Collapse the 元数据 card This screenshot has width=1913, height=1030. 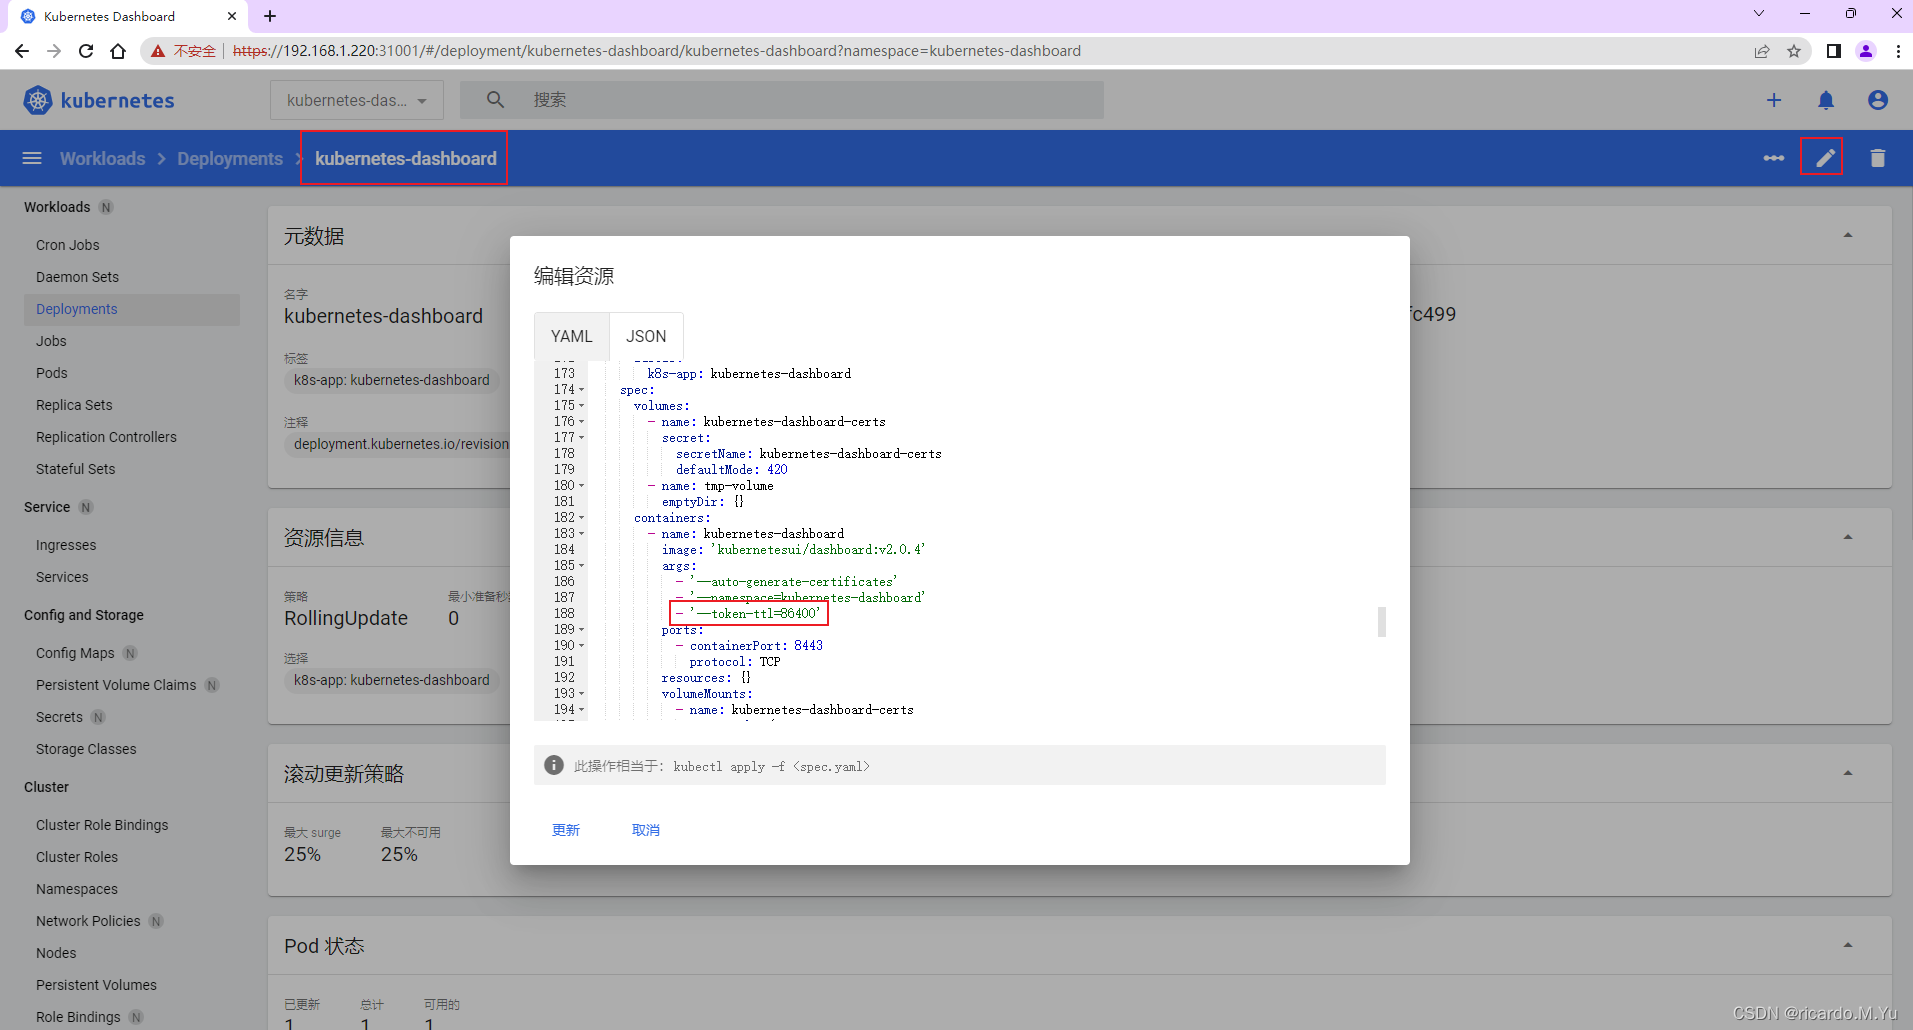1848,235
